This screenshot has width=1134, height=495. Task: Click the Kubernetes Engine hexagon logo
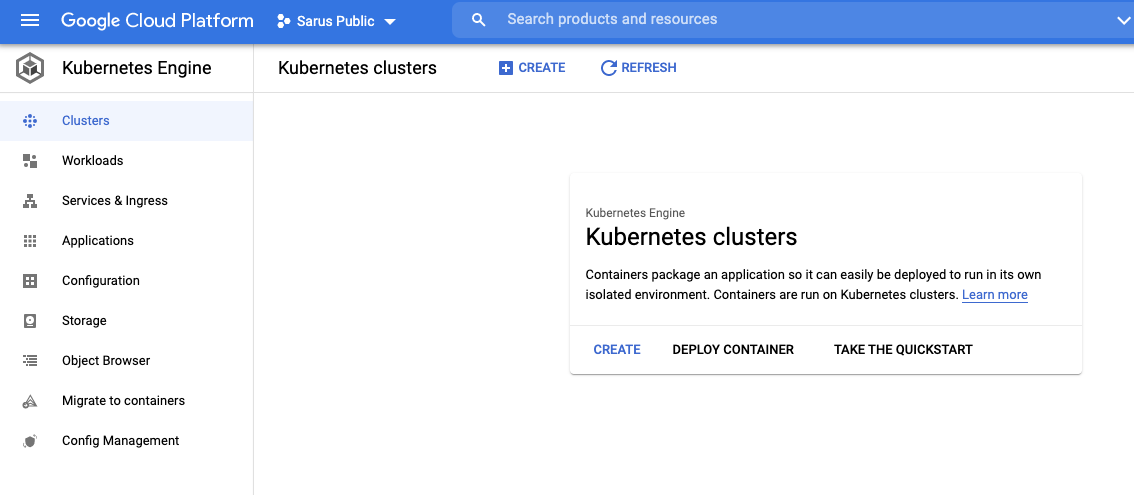coord(31,69)
